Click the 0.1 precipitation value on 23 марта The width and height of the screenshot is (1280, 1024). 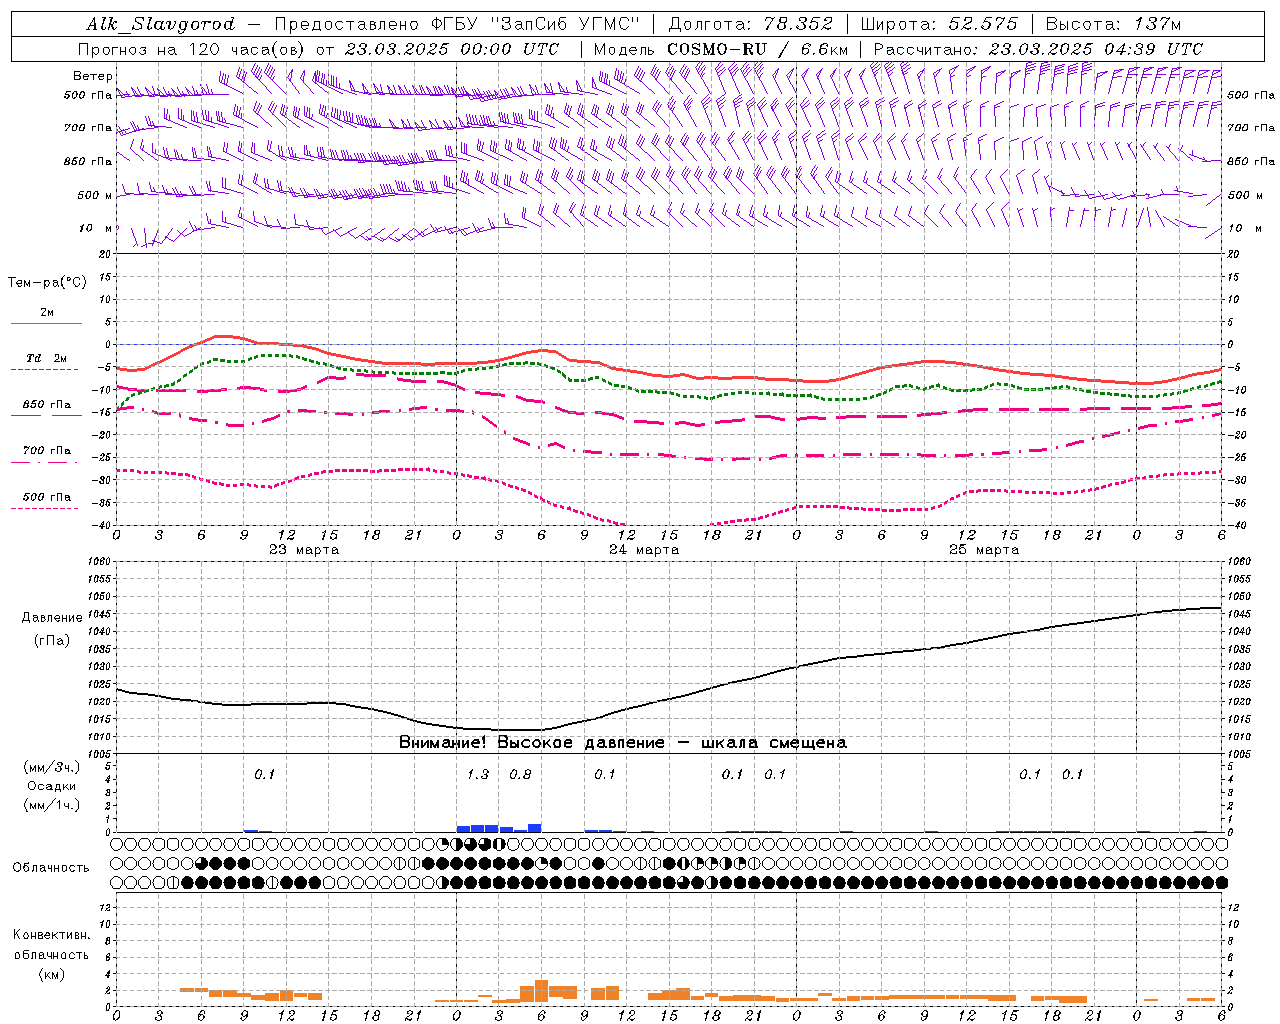coord(264,774)
